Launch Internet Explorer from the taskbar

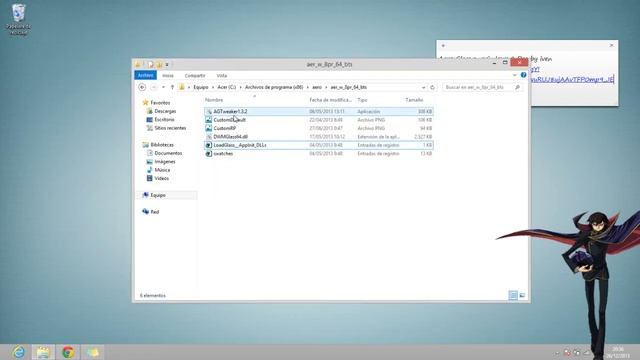pyautogui.click(x=18, y=352)
